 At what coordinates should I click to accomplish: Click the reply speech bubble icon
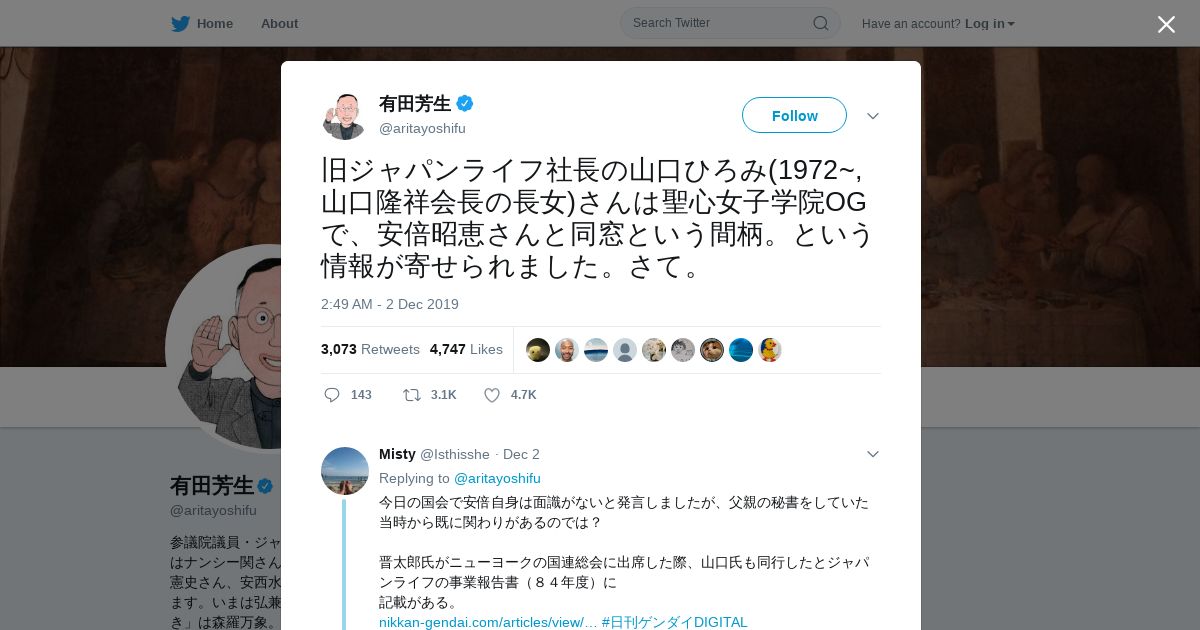tap(332, 395)
